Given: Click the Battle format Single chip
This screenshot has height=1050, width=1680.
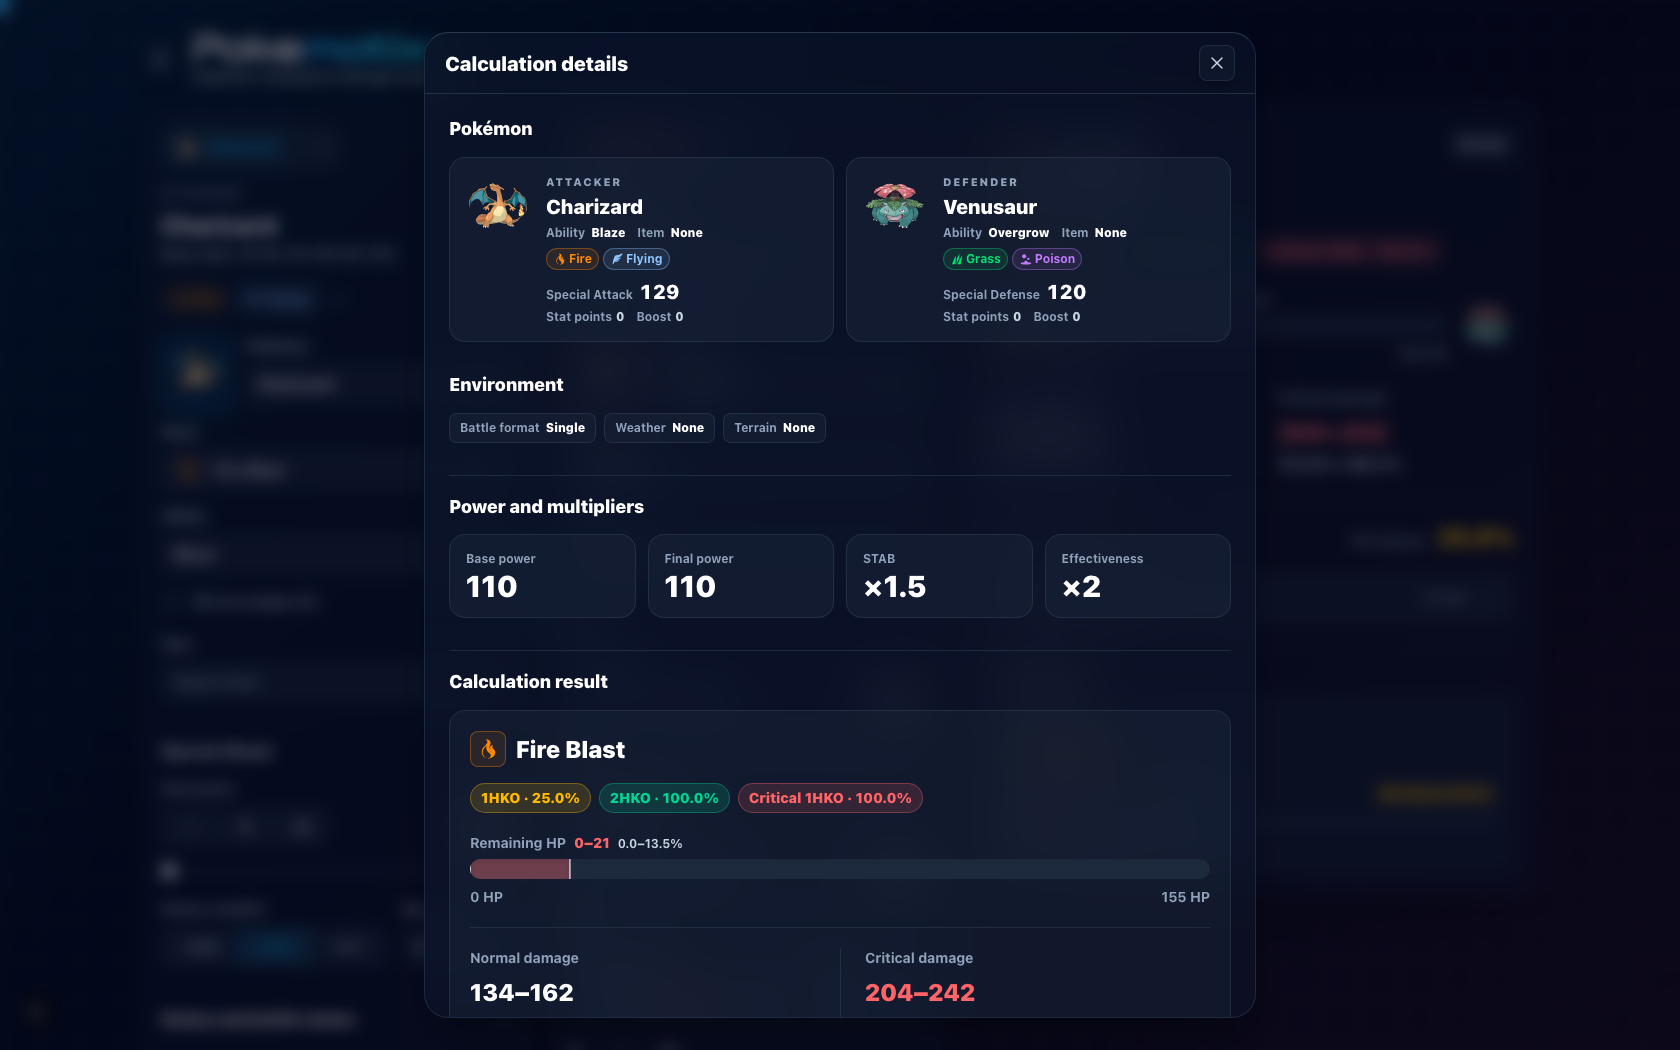Looking at the screenshot, I should tap(522, 428).
